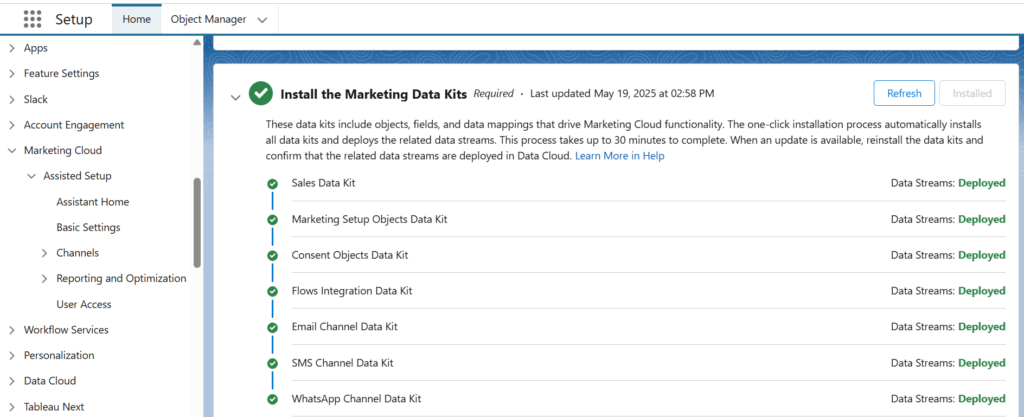The width and height of the screenshot is (1024, 417).
Task: Click the Sales Data Kit green check icon
Action: [x=272, y=184]
